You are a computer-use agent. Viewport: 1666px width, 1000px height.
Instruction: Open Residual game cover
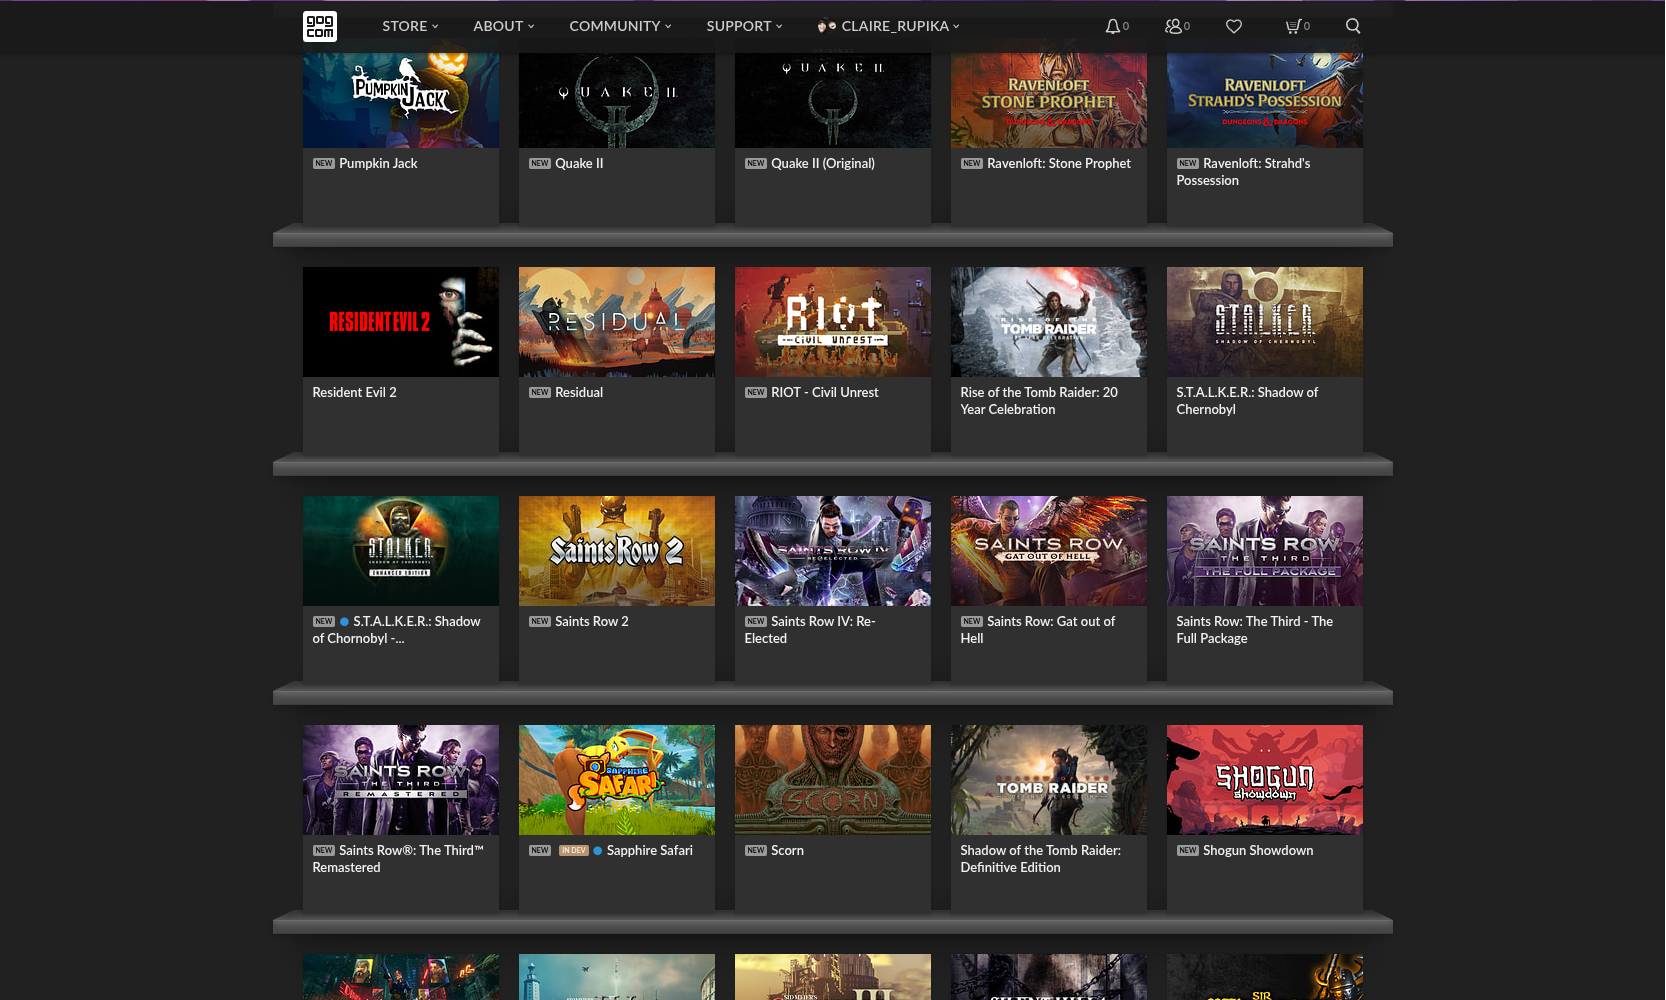(x=617, y=322)
